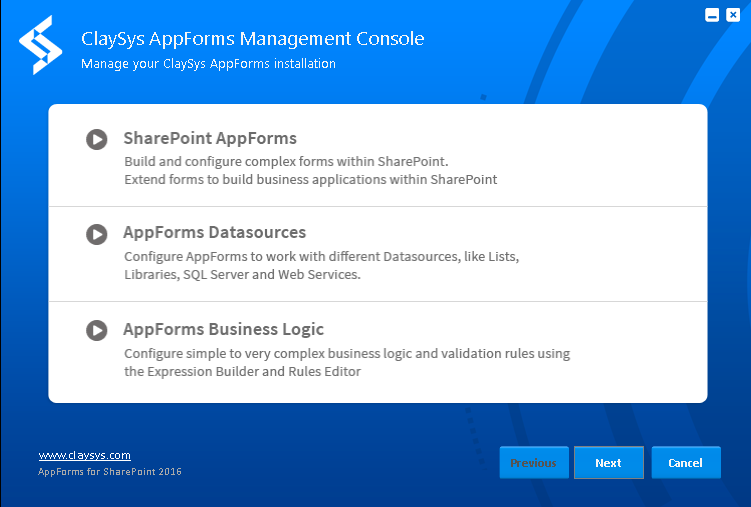Proceed with the Next button
This screenshot has width=751, height=507.
[609, 462]
